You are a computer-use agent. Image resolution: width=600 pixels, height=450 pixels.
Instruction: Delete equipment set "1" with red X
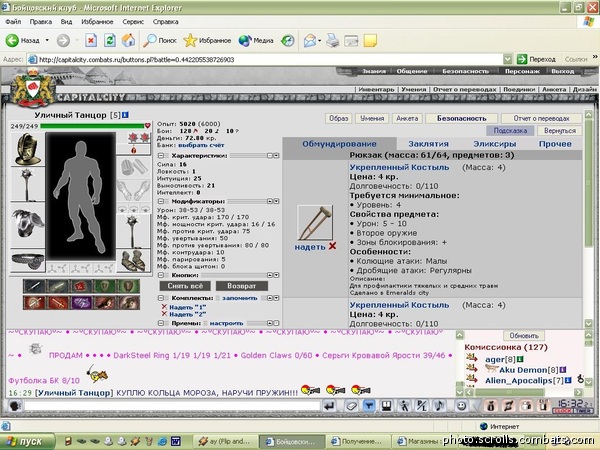pyautogui.click(x=164, y=307)
